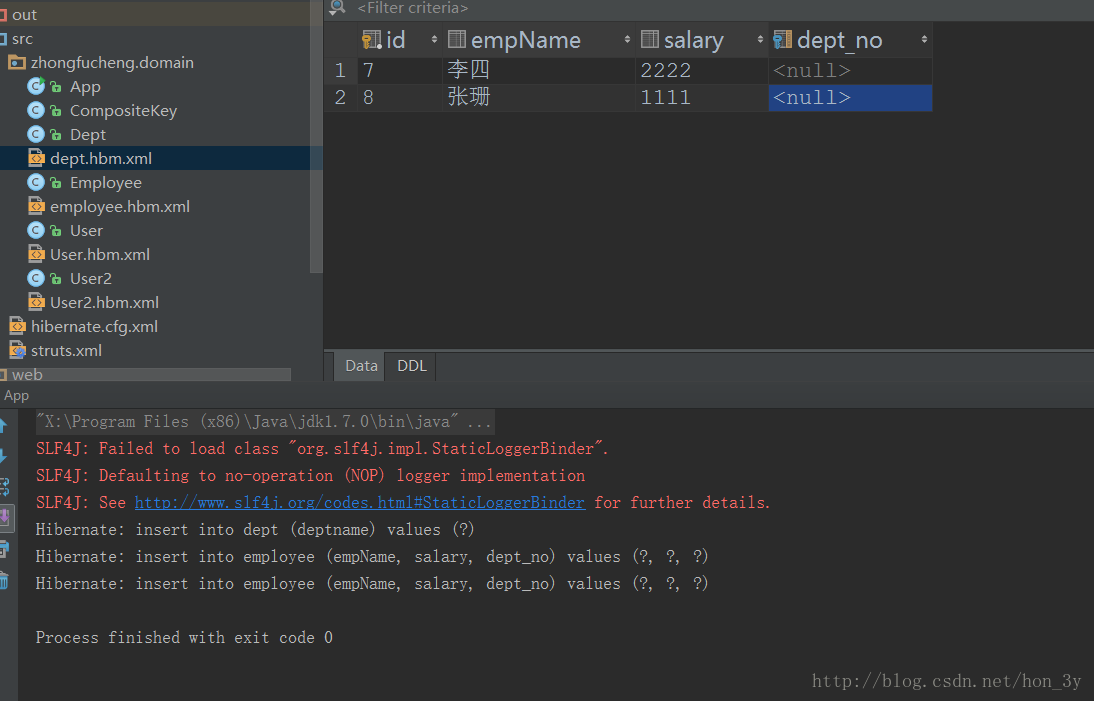
Task: Click the salary column header icon
Action: pyautogui.click(x=650, y=40)
